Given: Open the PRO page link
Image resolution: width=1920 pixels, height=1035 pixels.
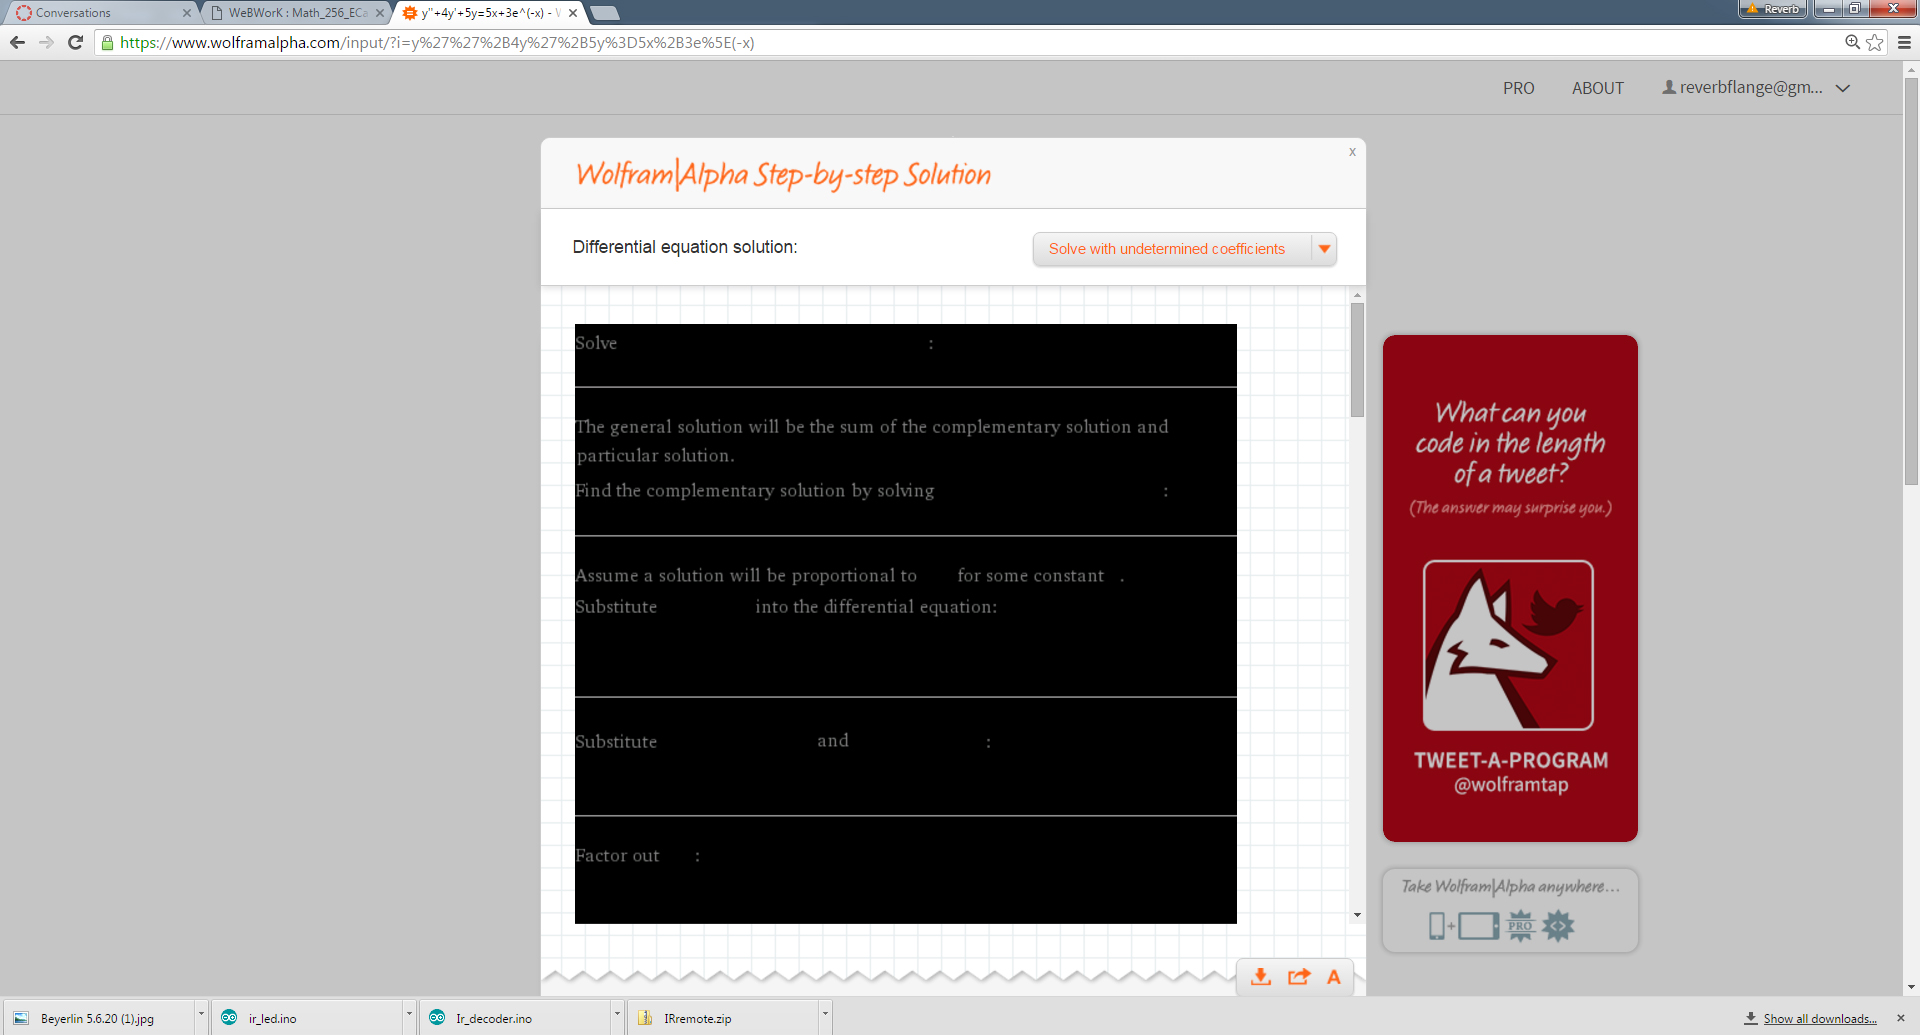Looking at the screenshot, I should point(1518,88).
